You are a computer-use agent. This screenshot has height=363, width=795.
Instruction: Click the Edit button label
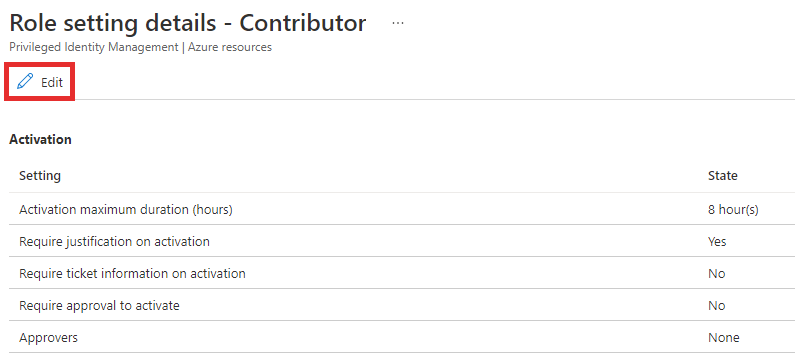pyautogui.click(x=52, y=82)
